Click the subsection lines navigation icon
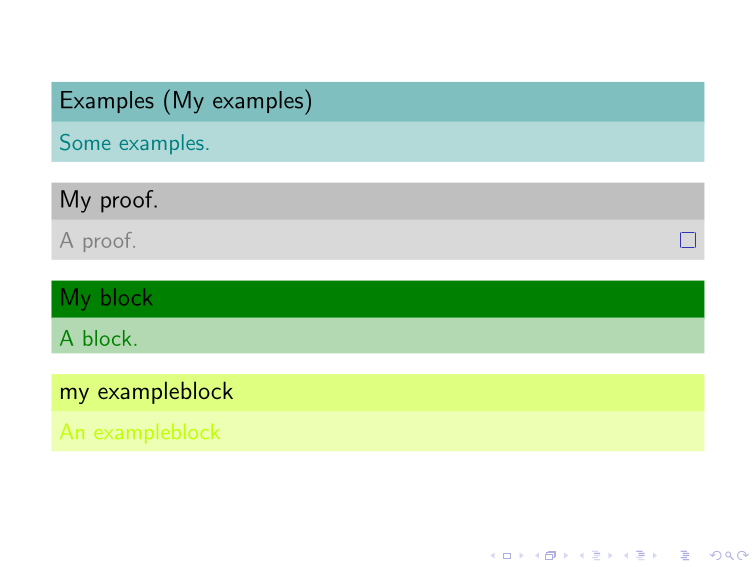 [596, 555]
